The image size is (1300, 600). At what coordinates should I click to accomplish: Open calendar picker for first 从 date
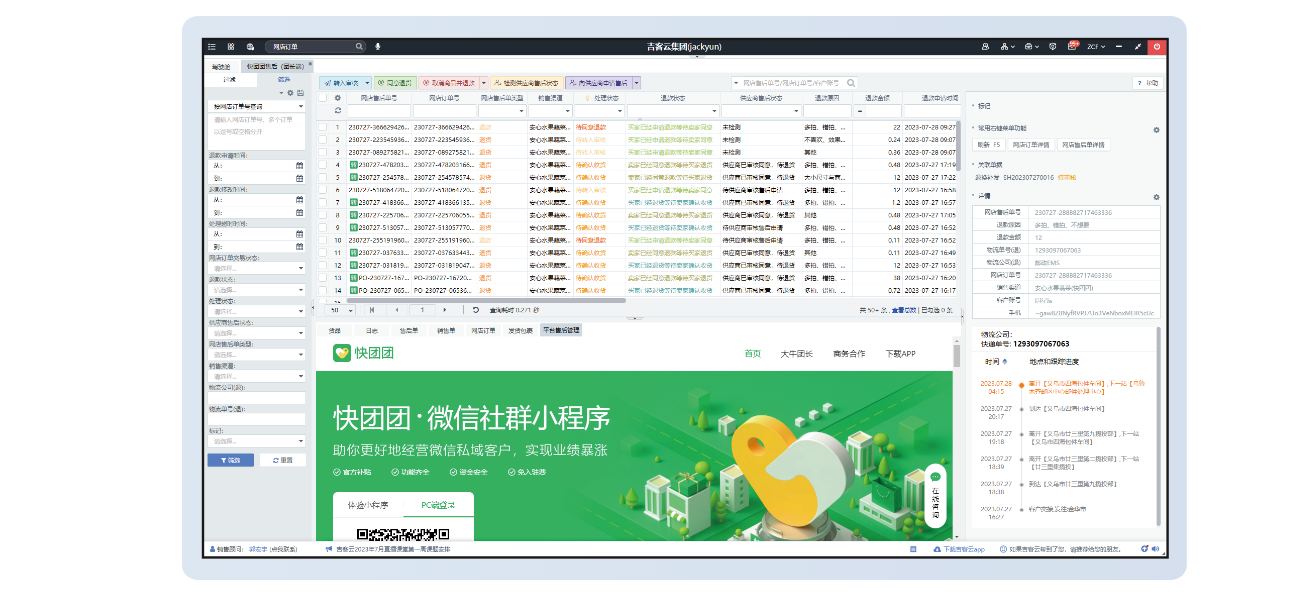pyautogui.click(x=299, y=165)
